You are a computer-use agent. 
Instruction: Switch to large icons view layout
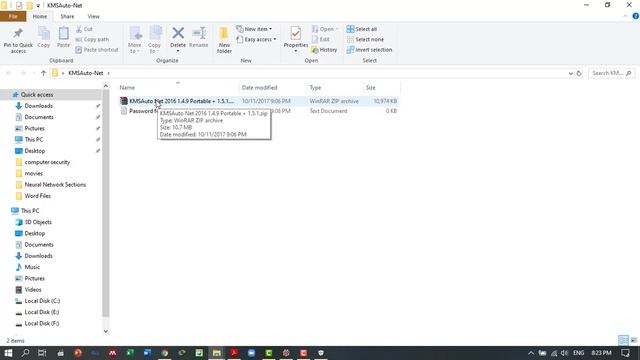tap(633, 340)
